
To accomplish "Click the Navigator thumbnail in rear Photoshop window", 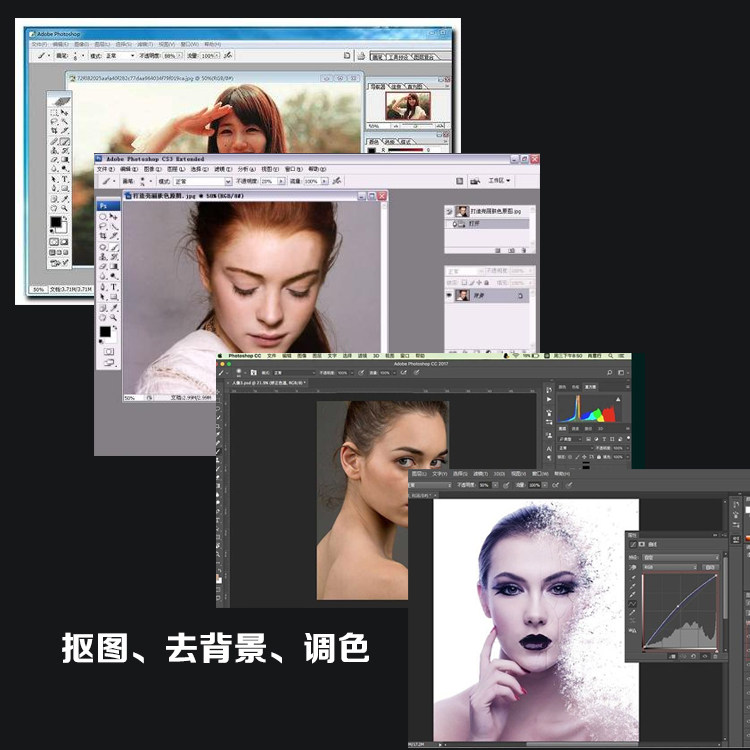I will [408, 106].
